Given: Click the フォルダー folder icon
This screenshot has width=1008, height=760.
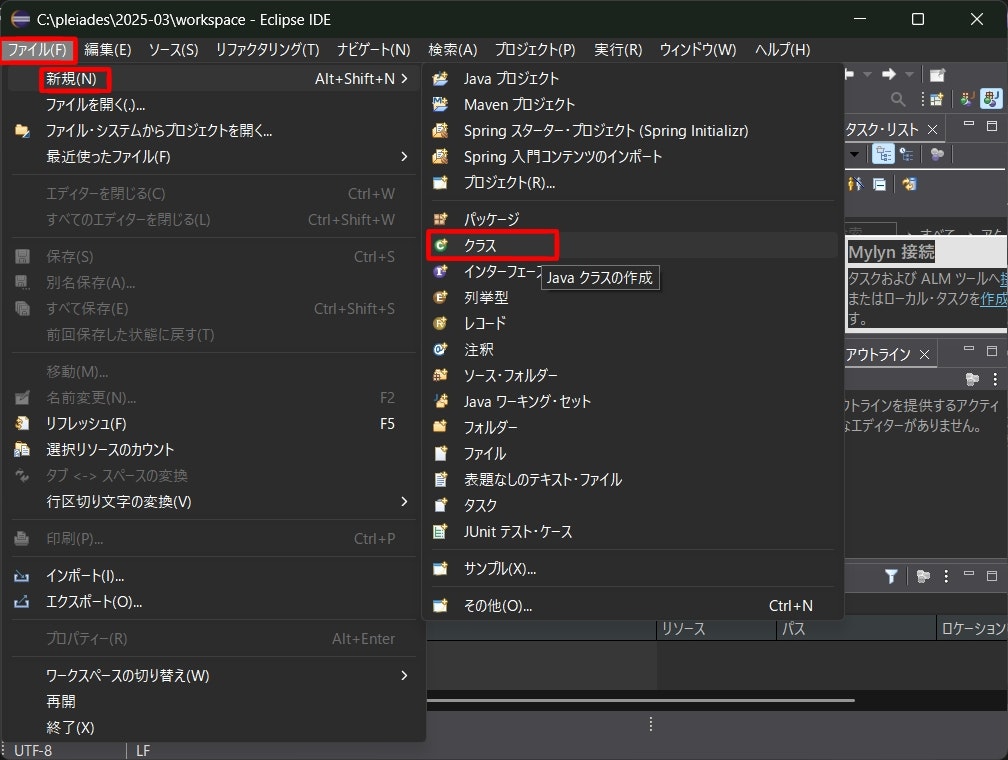Looking at the screenshot, I should [x=440, y=427].
